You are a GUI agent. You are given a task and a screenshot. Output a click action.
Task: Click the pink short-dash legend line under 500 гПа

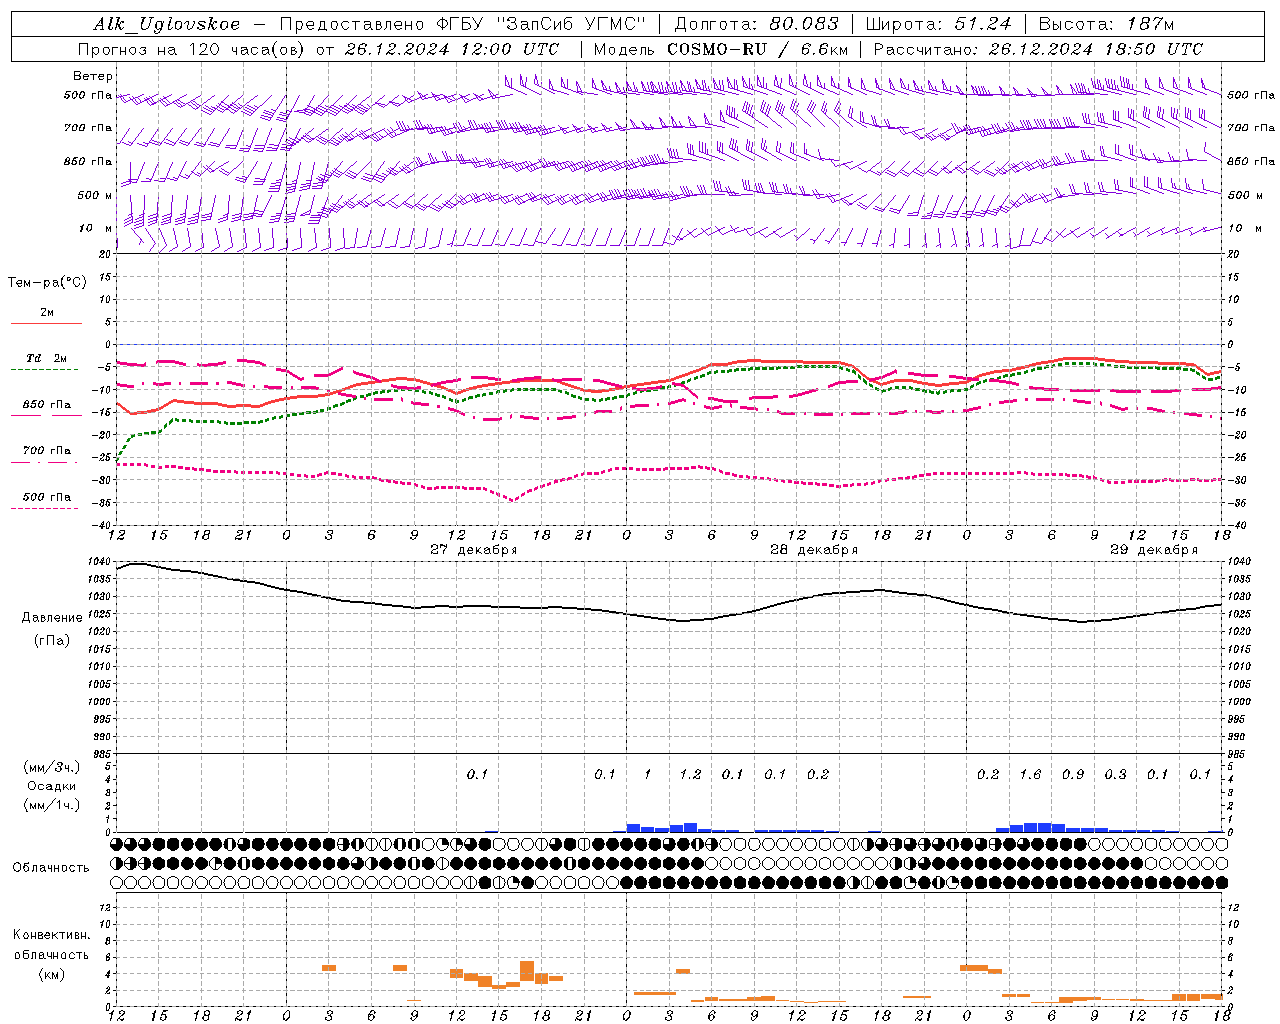44,508
